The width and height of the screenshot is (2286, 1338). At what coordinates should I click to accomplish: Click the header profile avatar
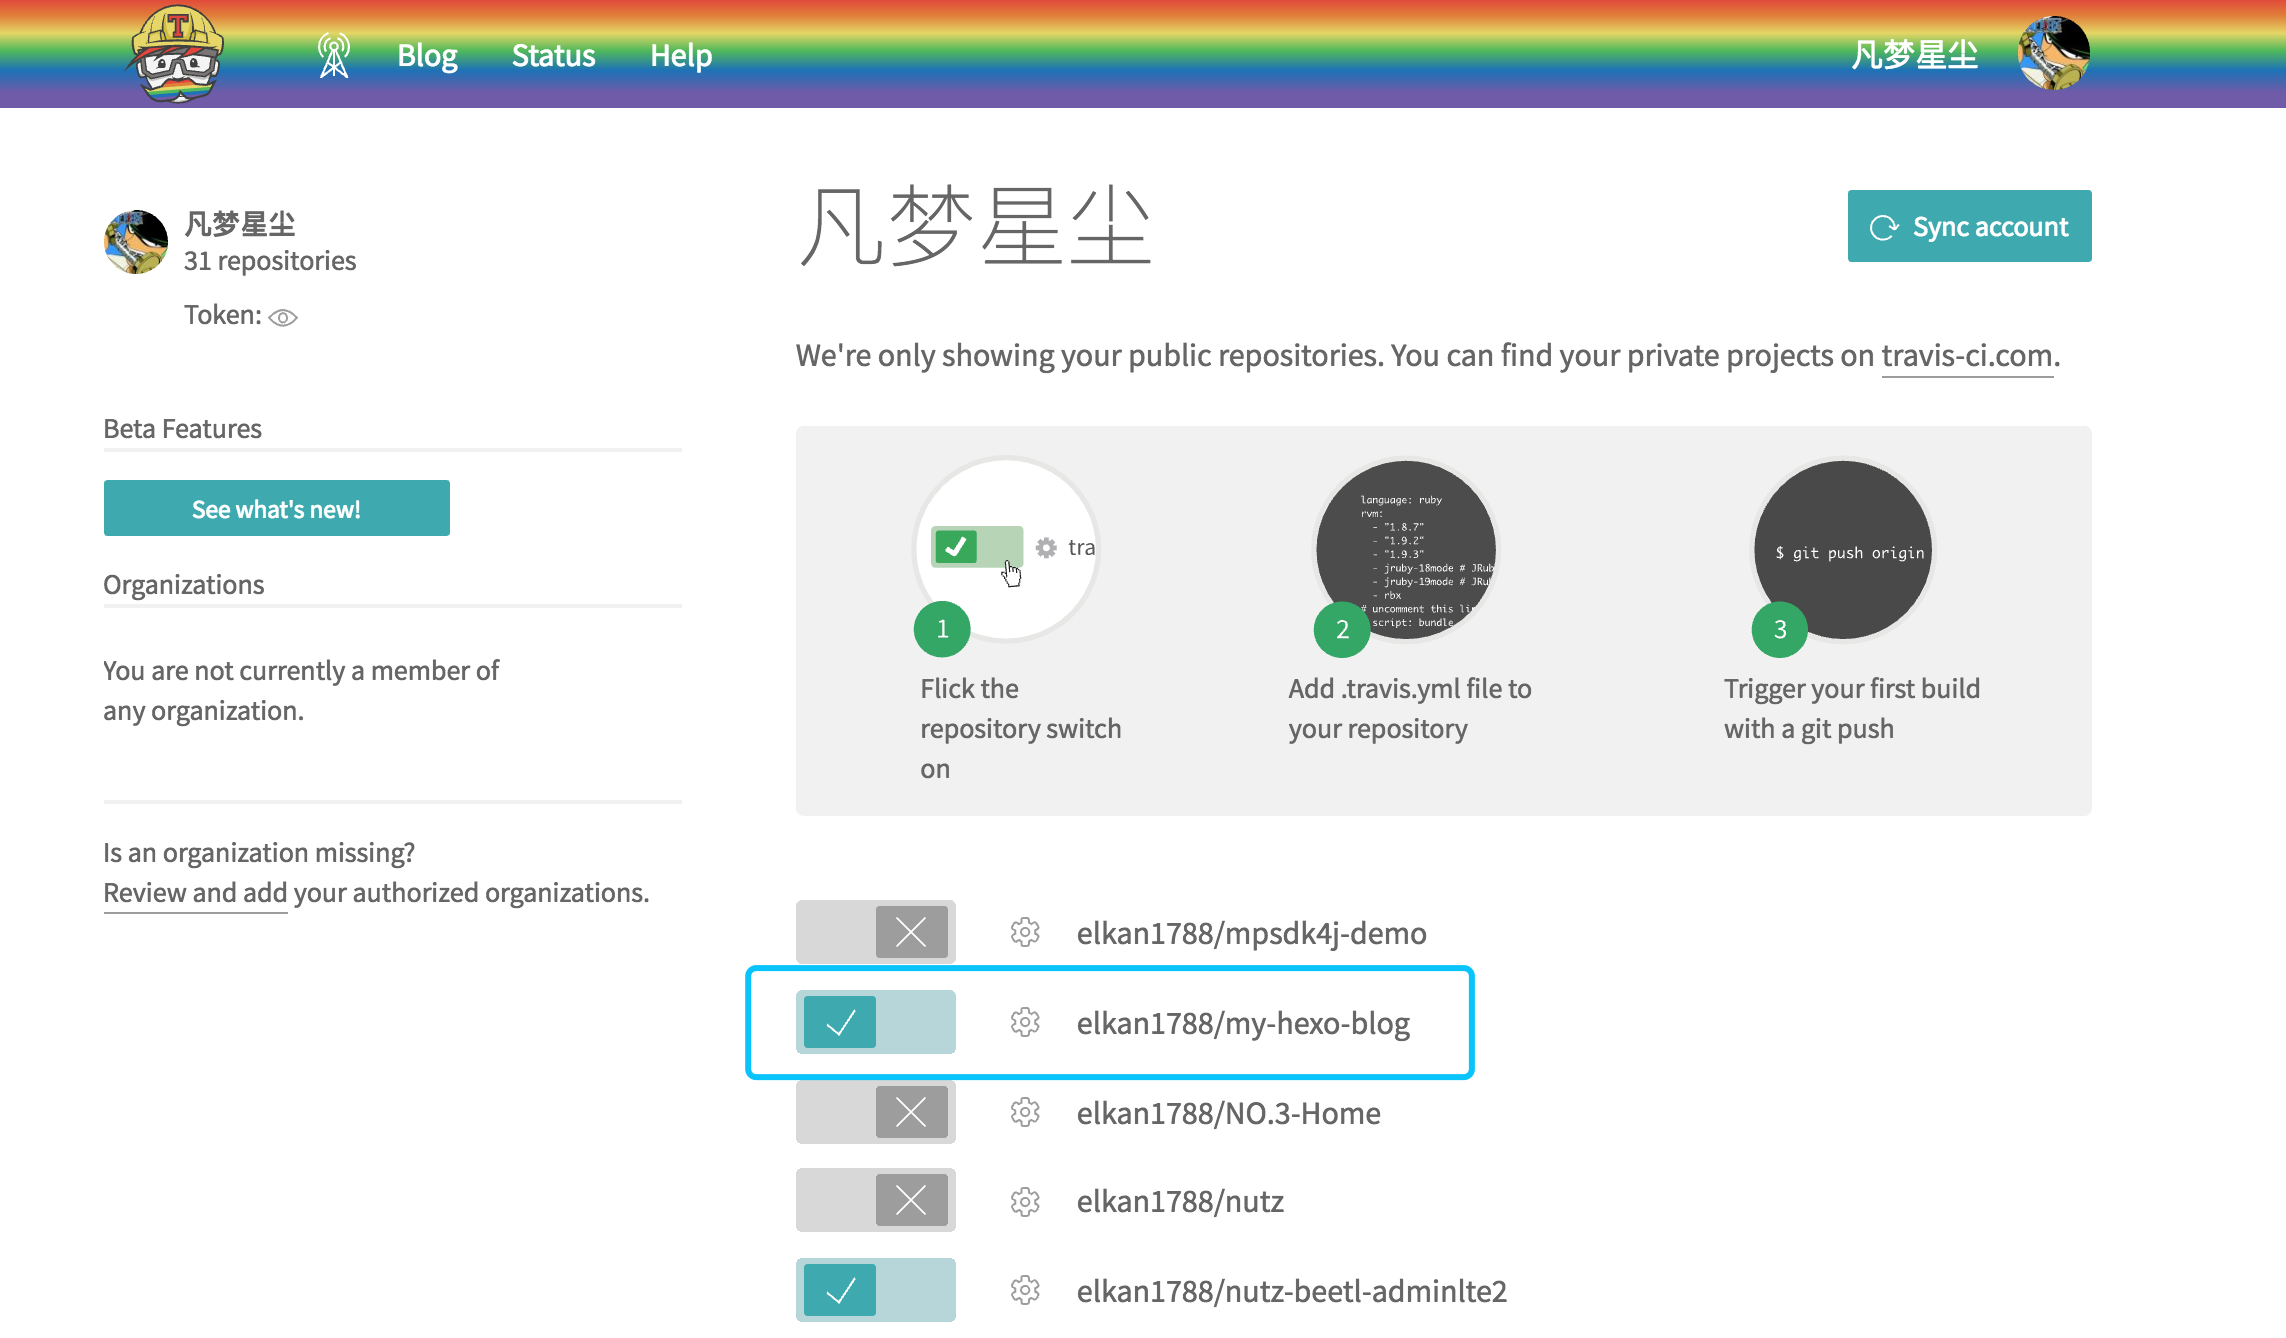[2054, 53]
